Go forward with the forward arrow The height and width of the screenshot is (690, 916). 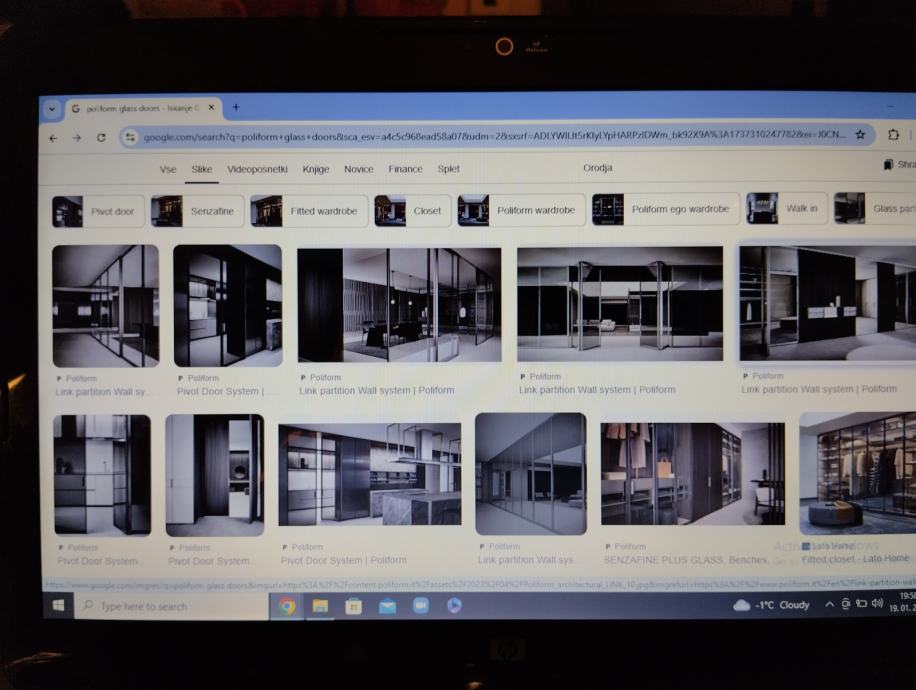[x=77, y=138]
